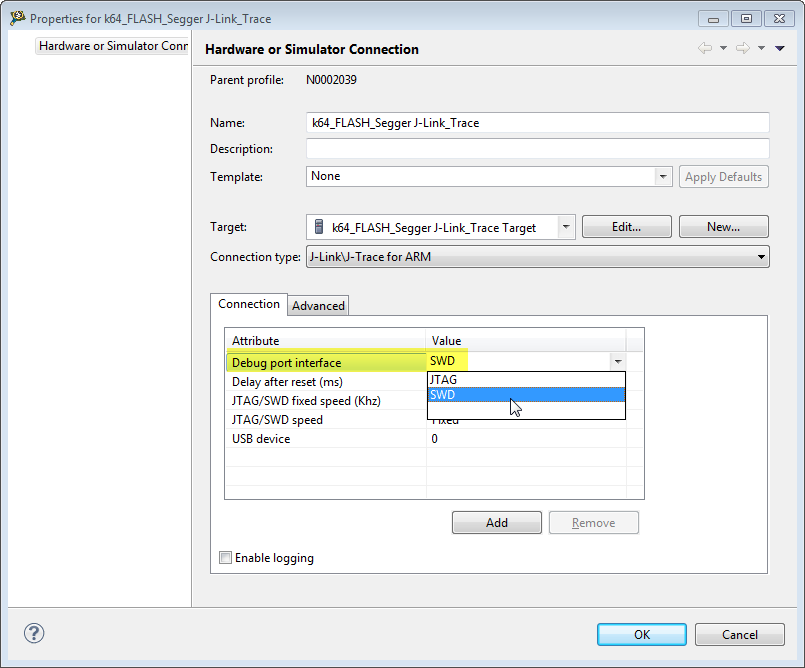Viewport: 805px width, 668px height.
Task: Collapse the Debug port interface value dropdown
Action: point(617,361)
